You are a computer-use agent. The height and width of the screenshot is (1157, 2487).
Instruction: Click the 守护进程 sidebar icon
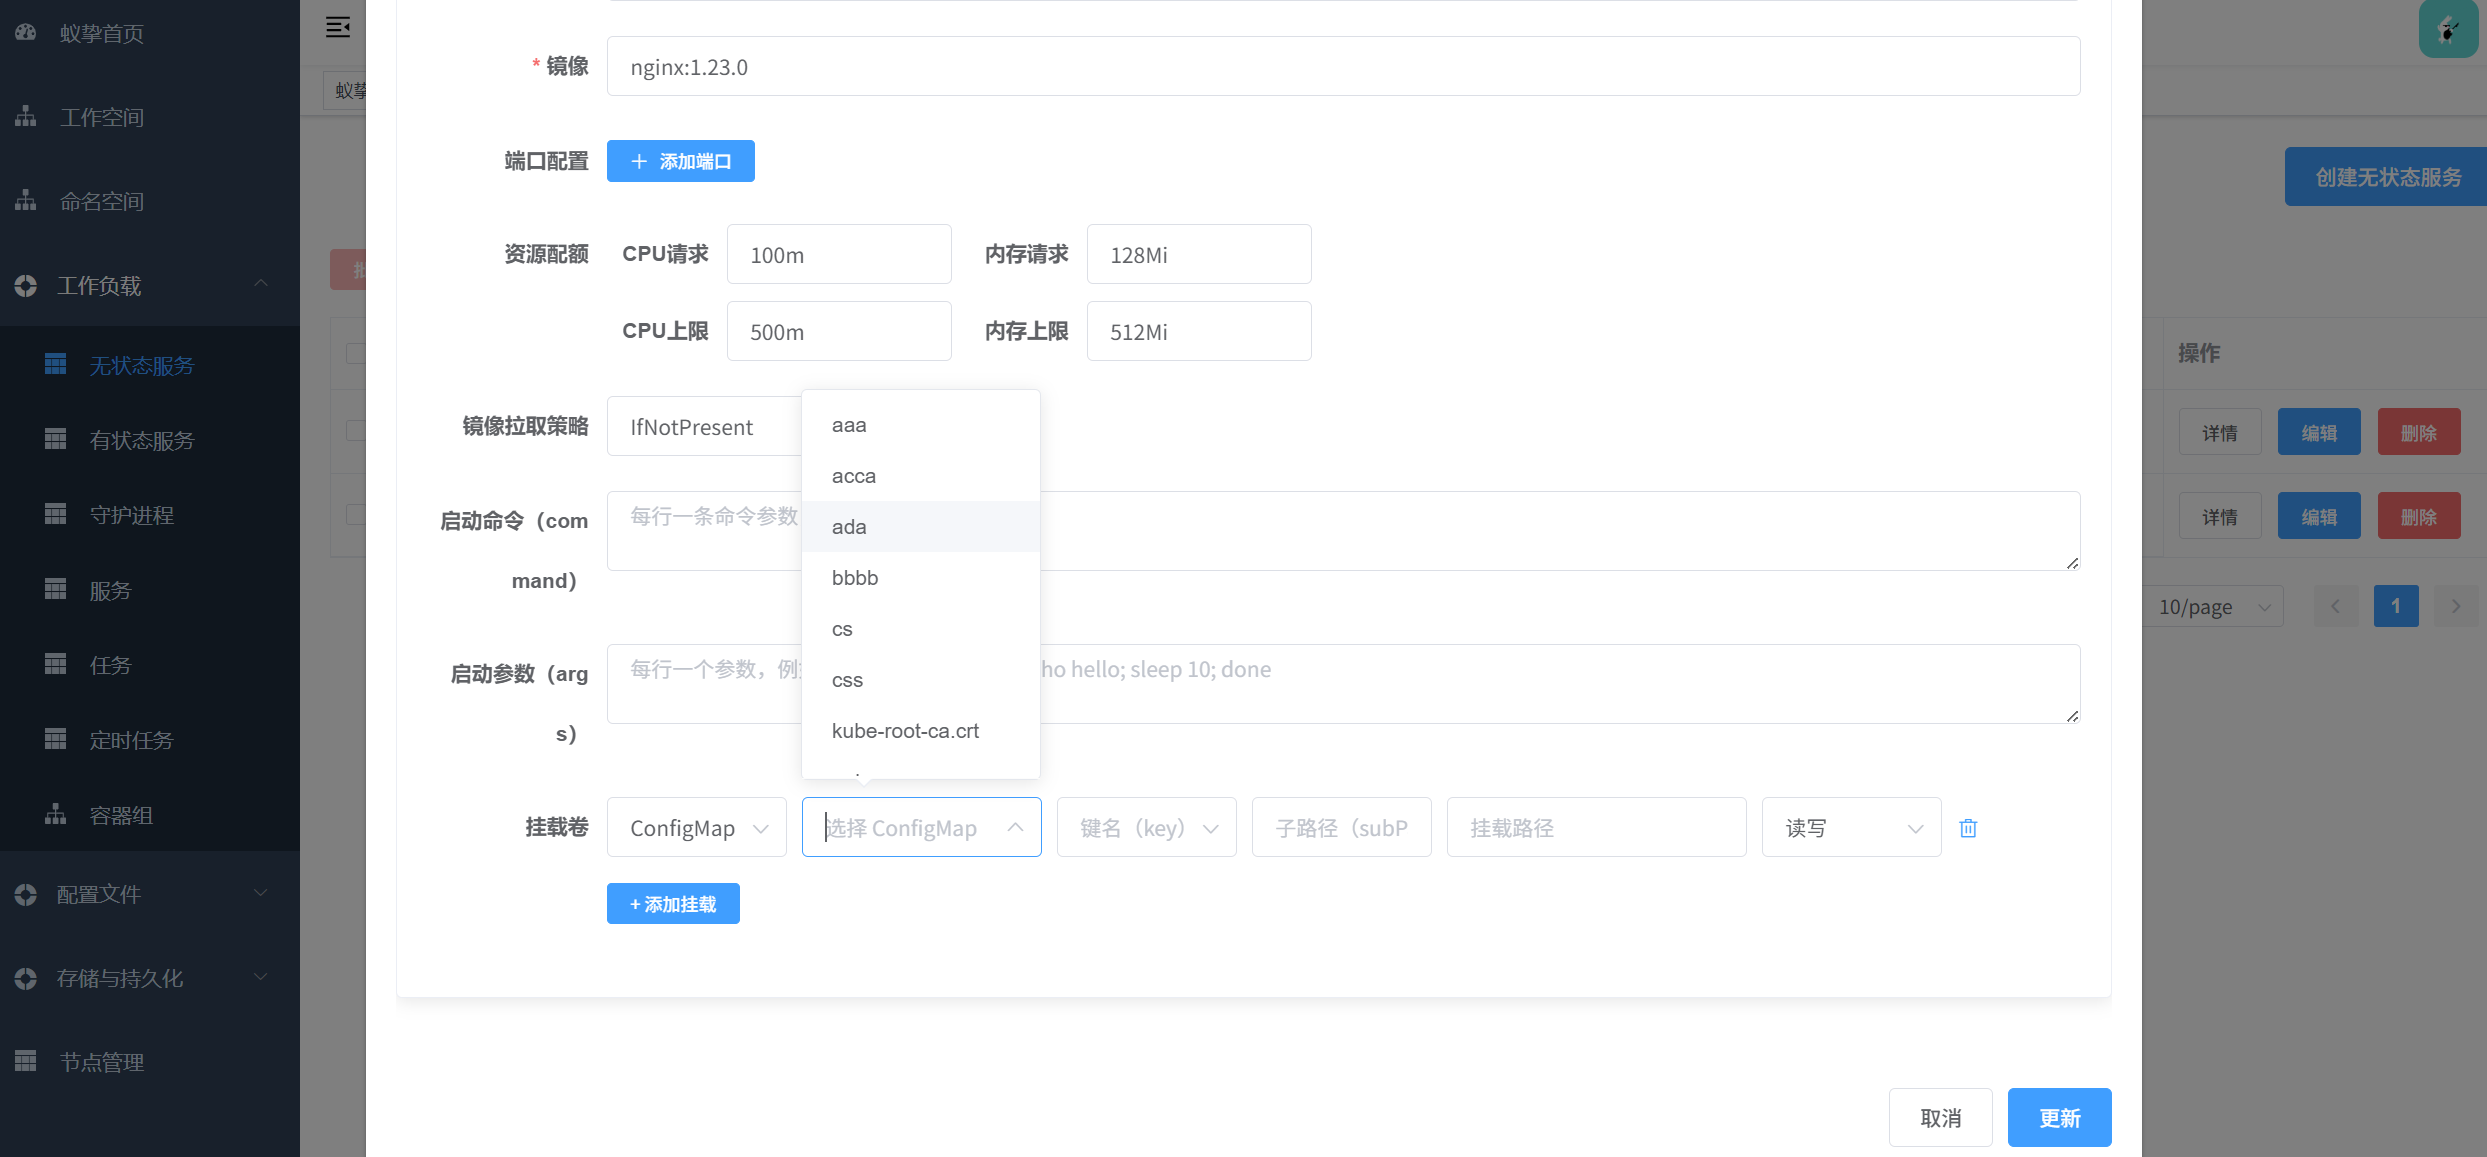click(x=56, y=515)
